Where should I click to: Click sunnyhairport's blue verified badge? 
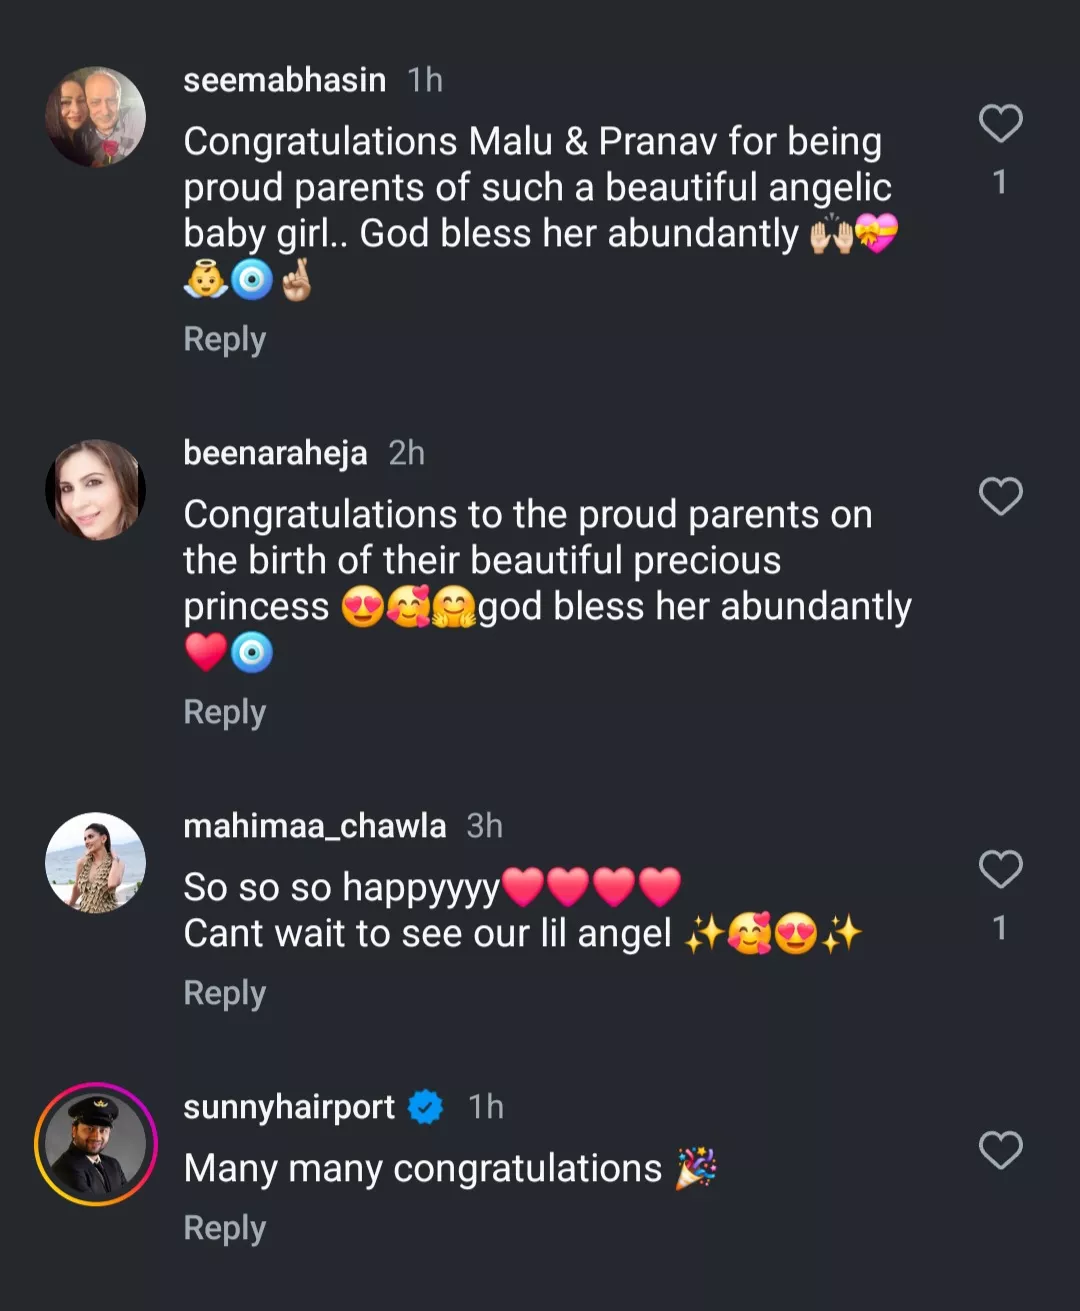[426, 1107]
